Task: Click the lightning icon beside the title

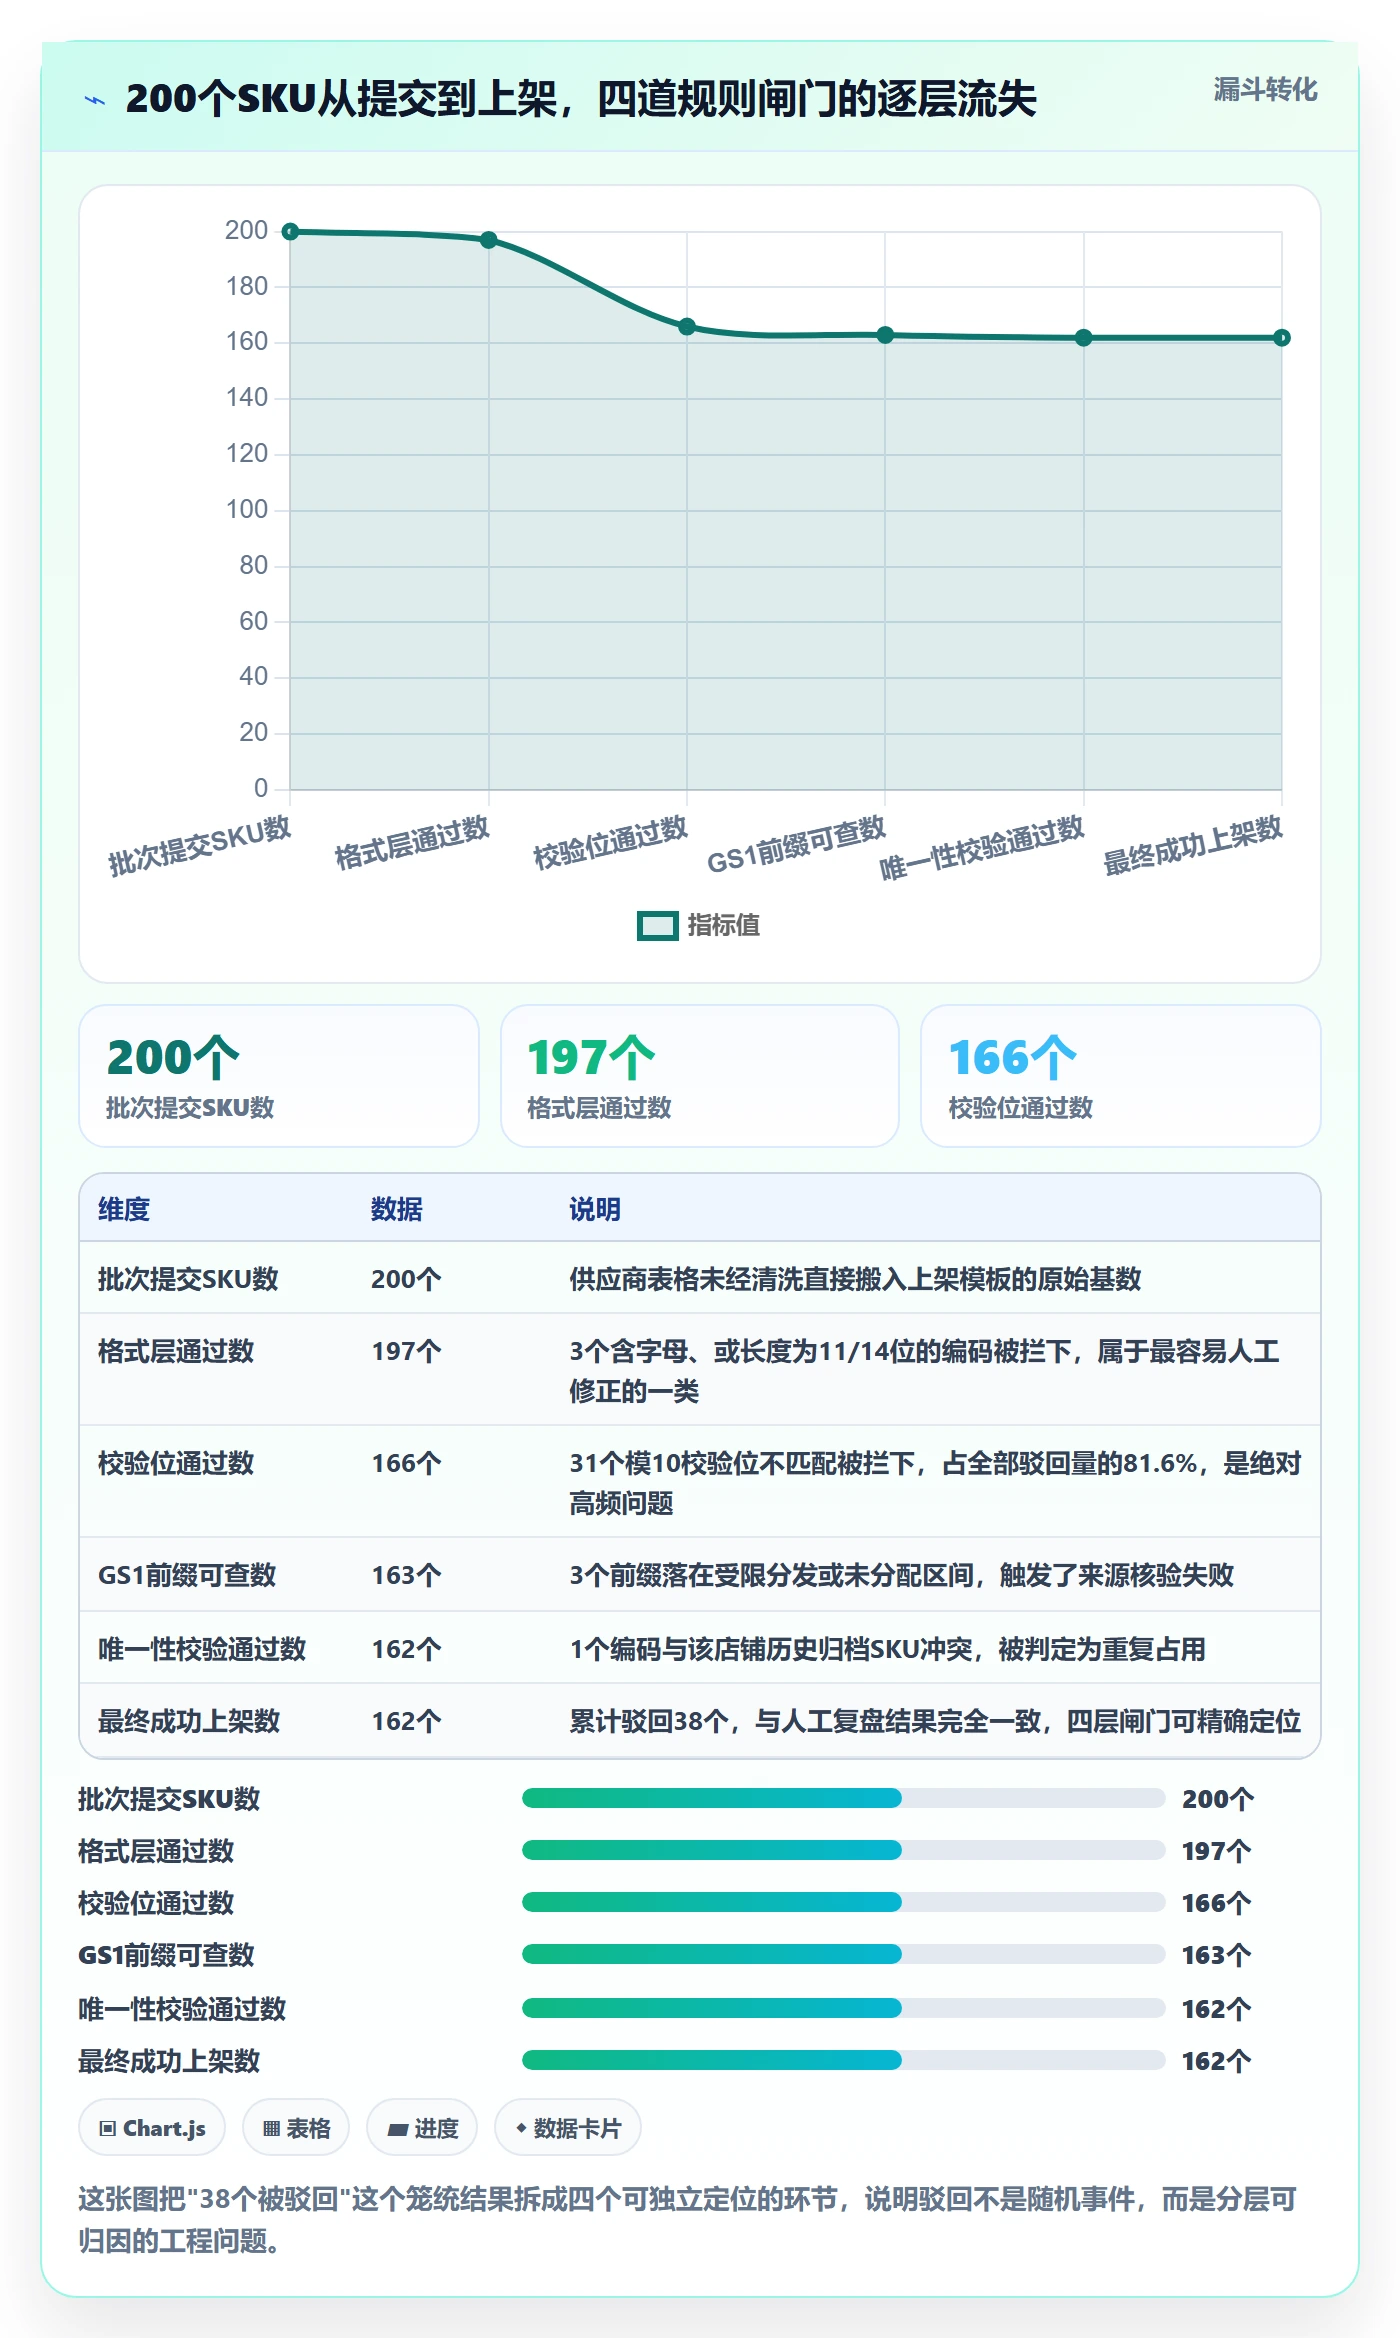Action: [95, 100]
